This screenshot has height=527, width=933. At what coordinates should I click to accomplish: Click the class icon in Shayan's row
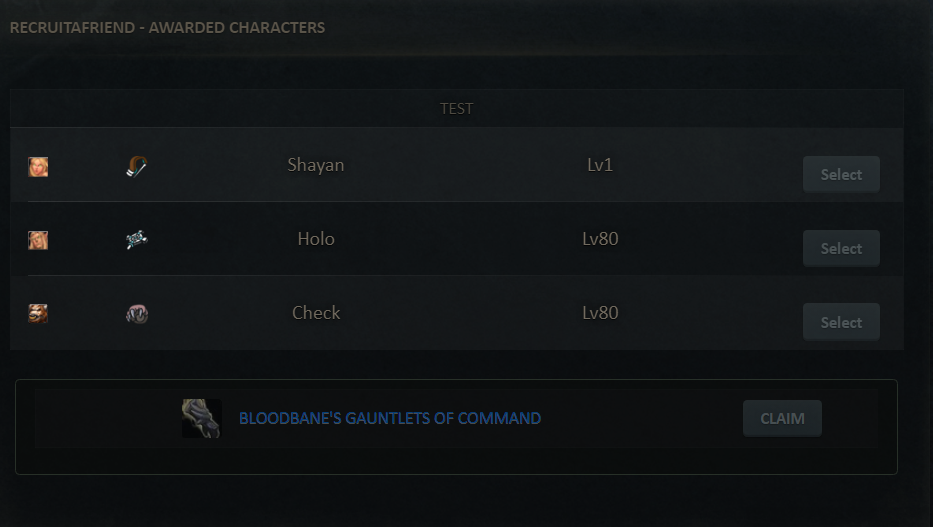click(x=137, y=167)
